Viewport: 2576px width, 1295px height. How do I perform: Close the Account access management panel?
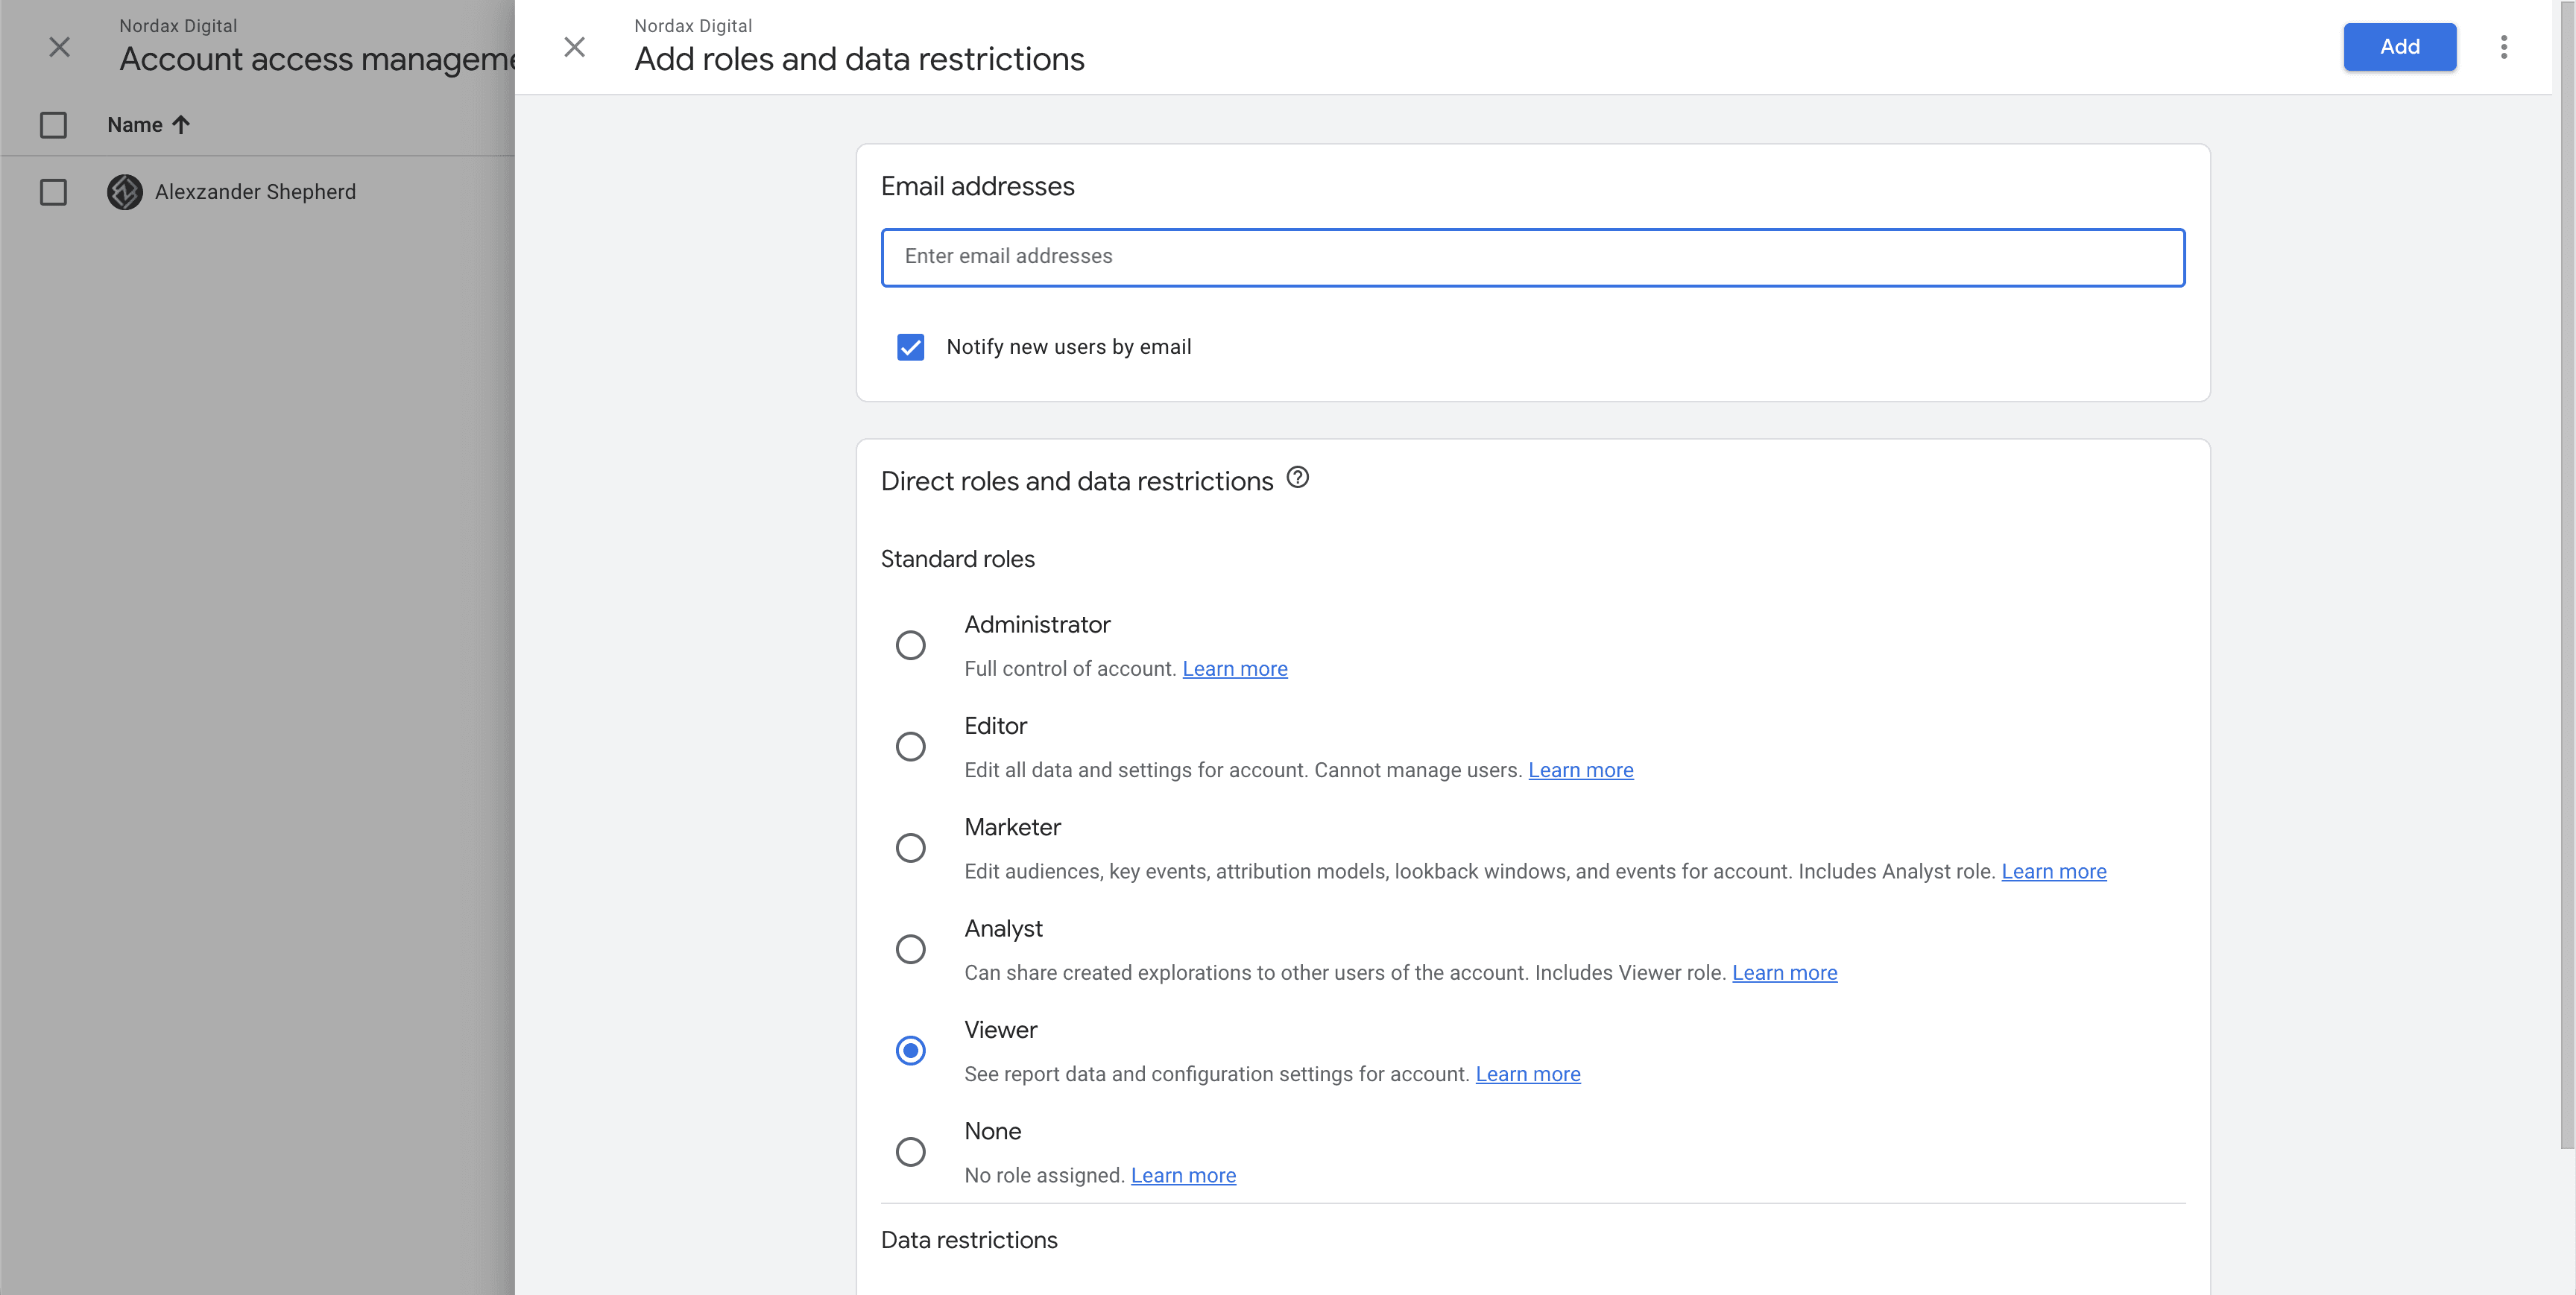(59, 47)
